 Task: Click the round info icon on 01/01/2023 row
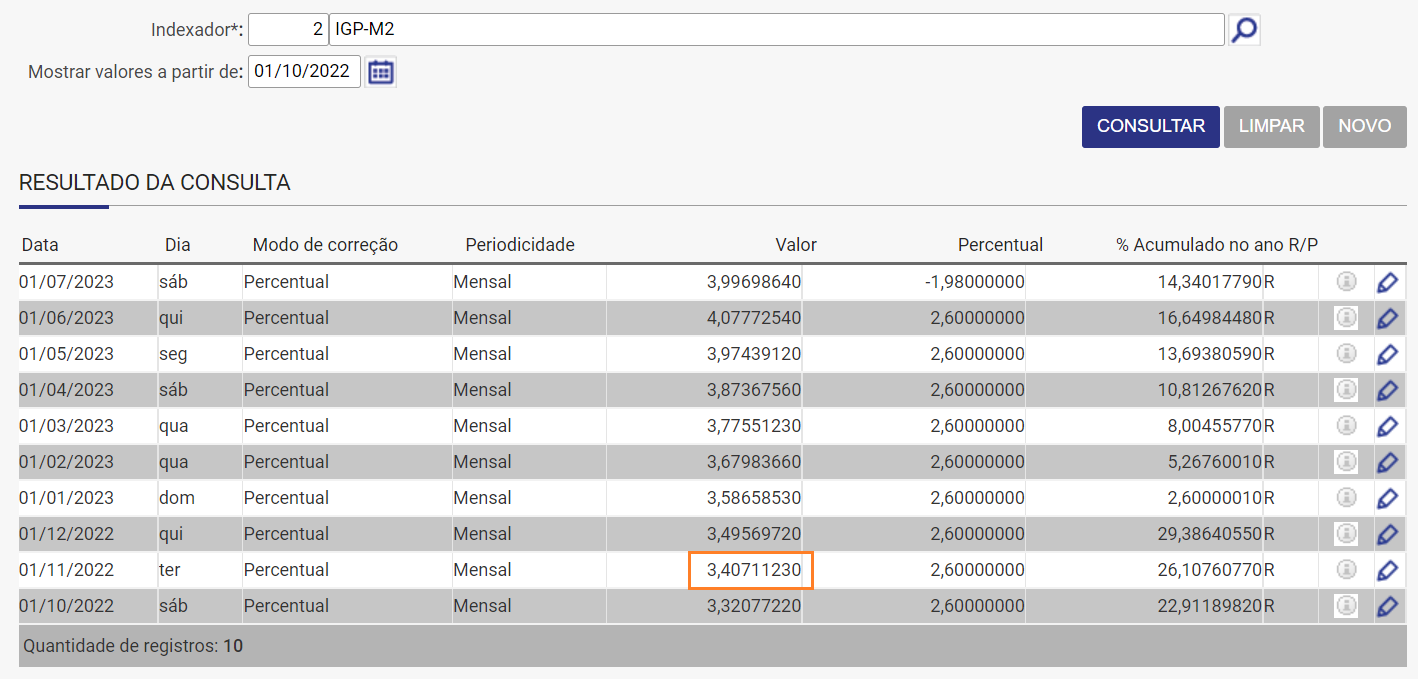point(1346,498)
